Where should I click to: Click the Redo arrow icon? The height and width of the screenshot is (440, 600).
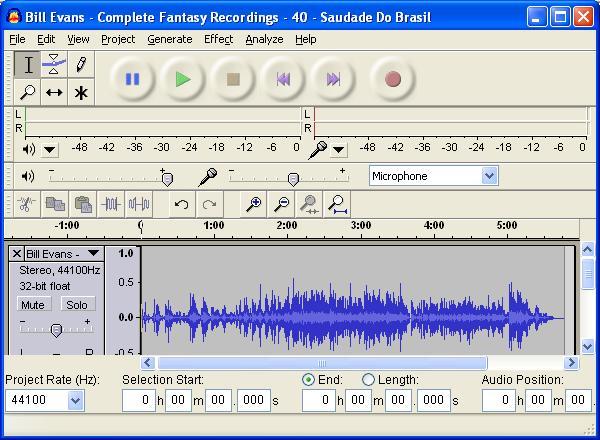(x=209, y=204)
